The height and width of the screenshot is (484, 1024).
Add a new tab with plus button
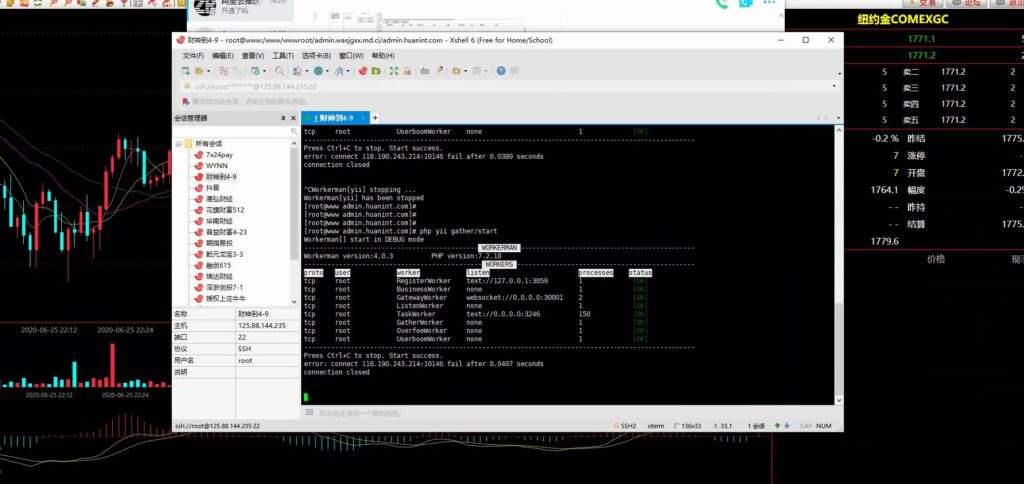[x=375, y=118]
